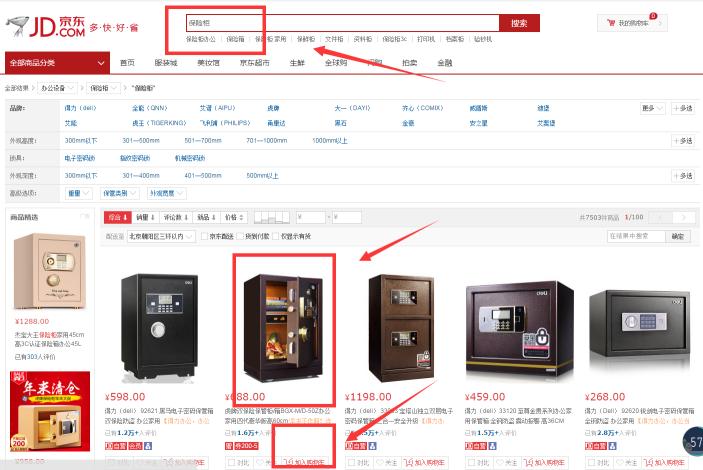Click the heart follow icon under ¥1198 safe

click(379, 462)
